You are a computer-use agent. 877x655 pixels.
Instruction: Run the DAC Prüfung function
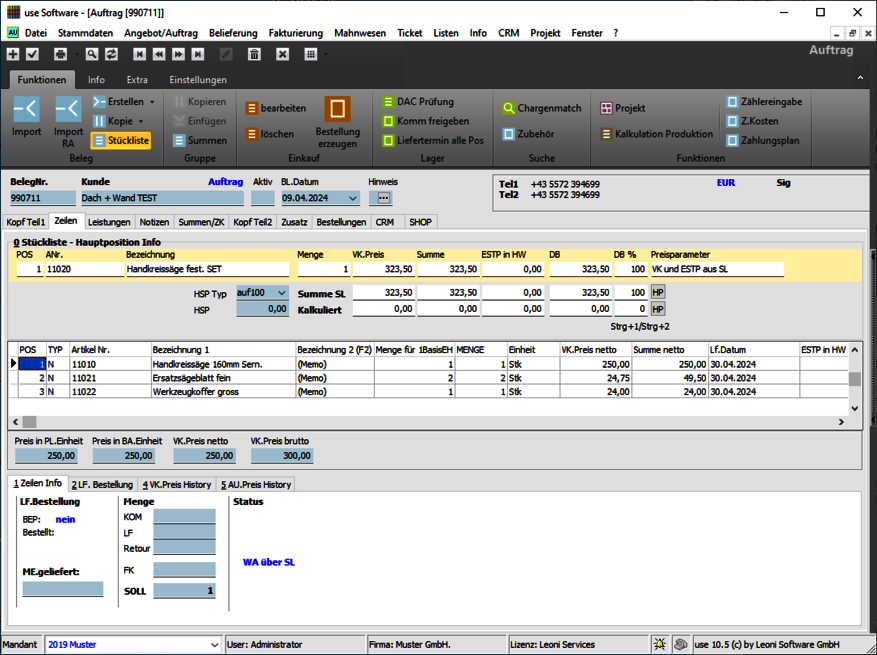418,102
